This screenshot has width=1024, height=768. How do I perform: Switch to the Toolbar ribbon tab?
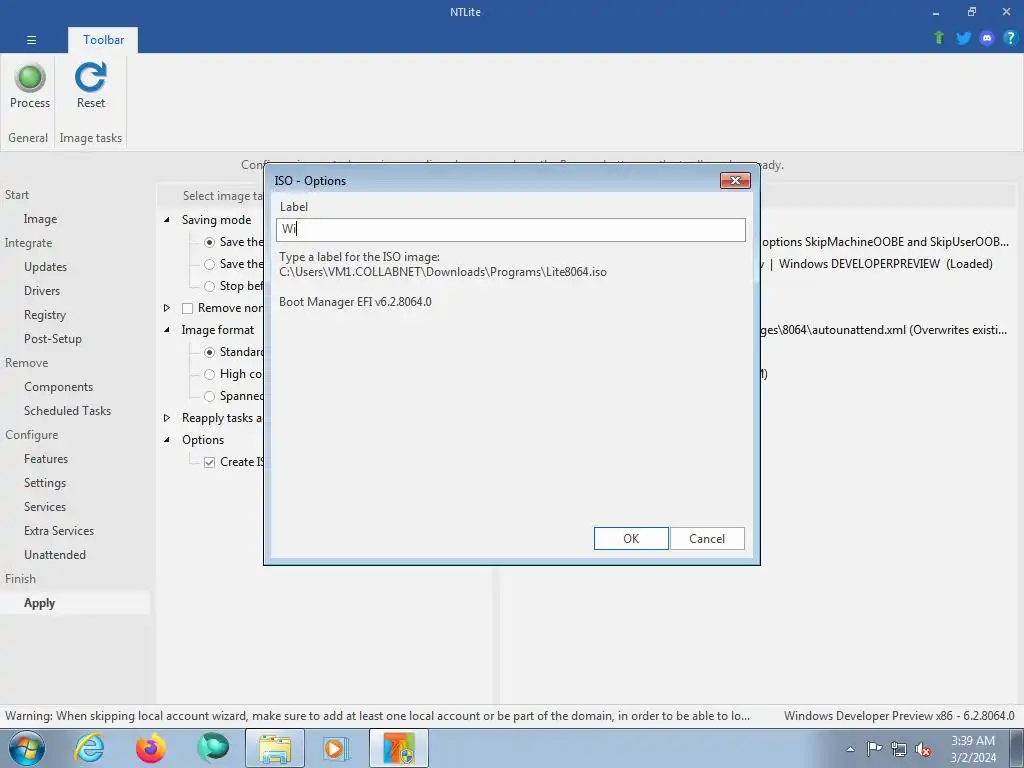click(103, 40)
